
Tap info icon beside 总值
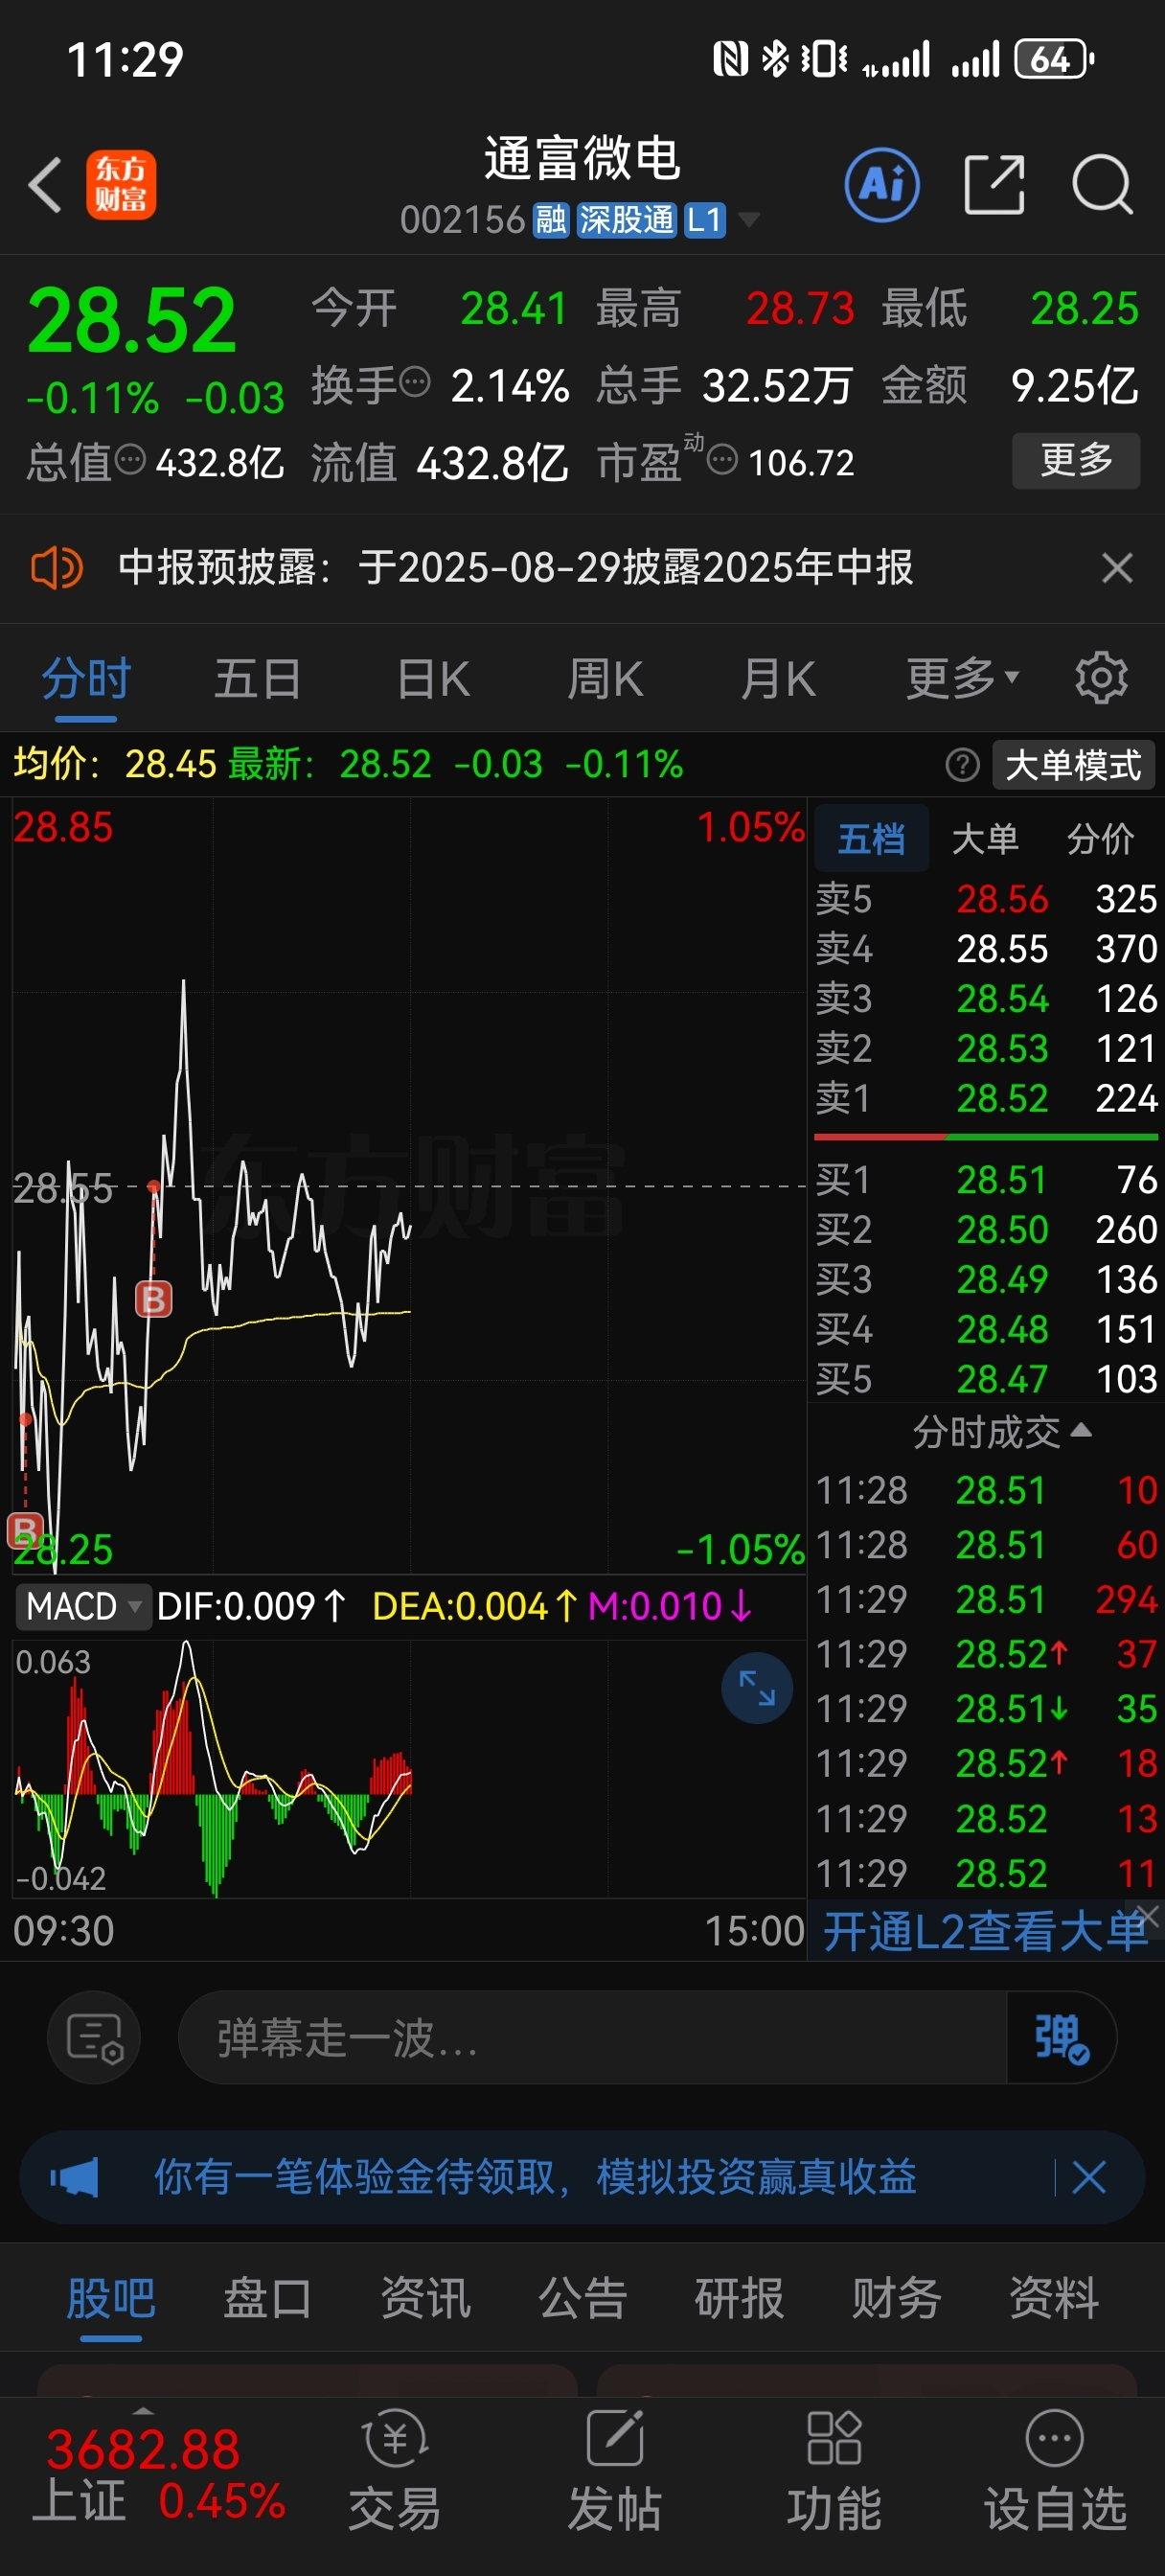[x=130, y=460]
